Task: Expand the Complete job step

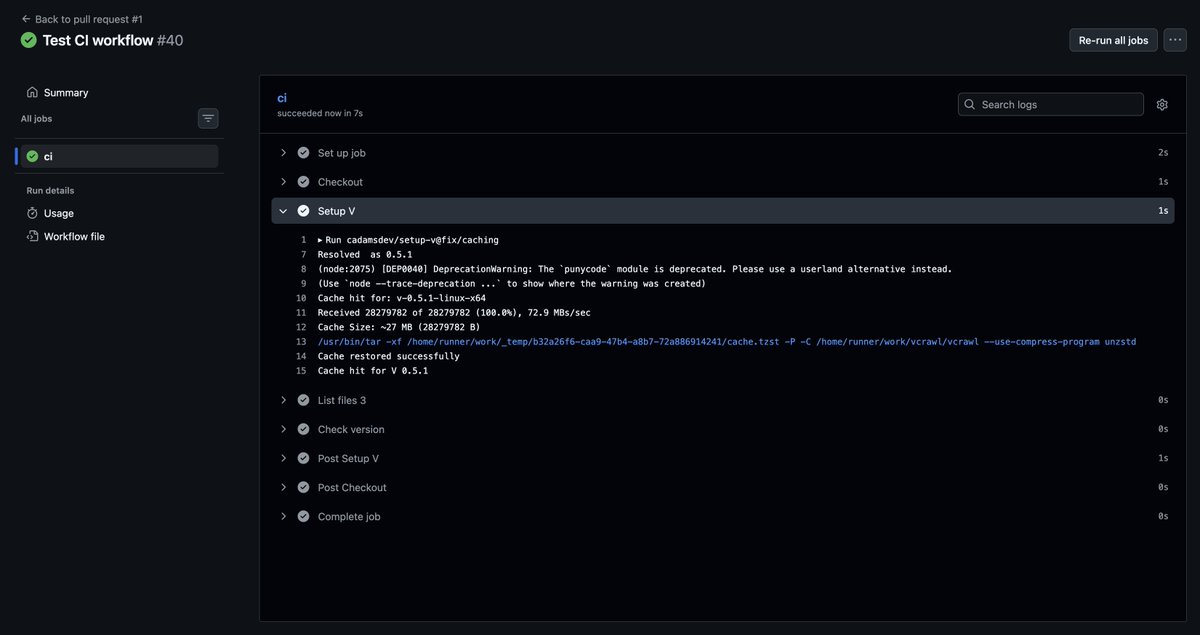Action: click(723, 516)
